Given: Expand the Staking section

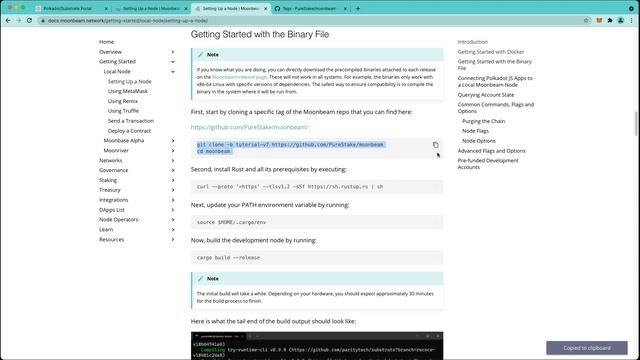Looking at the screenshot, I should (x=173, y=180).
